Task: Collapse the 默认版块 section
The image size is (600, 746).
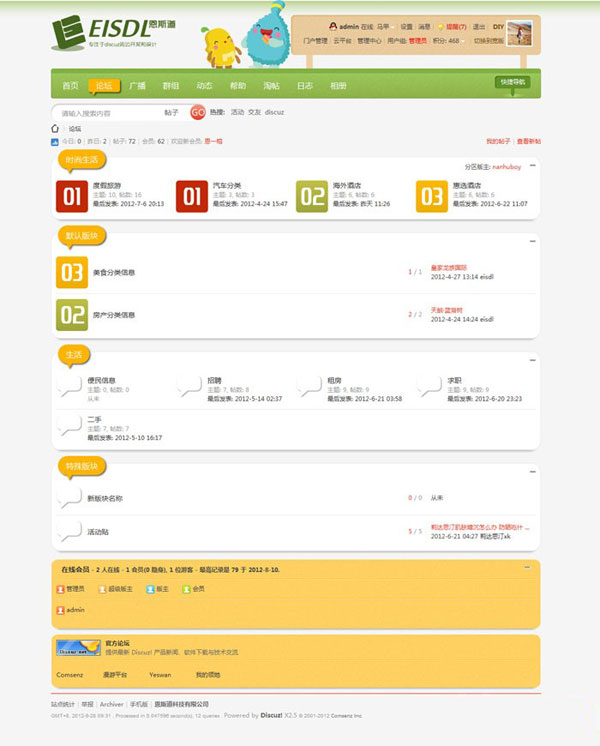Action: pyautogui.click(x=533, y=241)
